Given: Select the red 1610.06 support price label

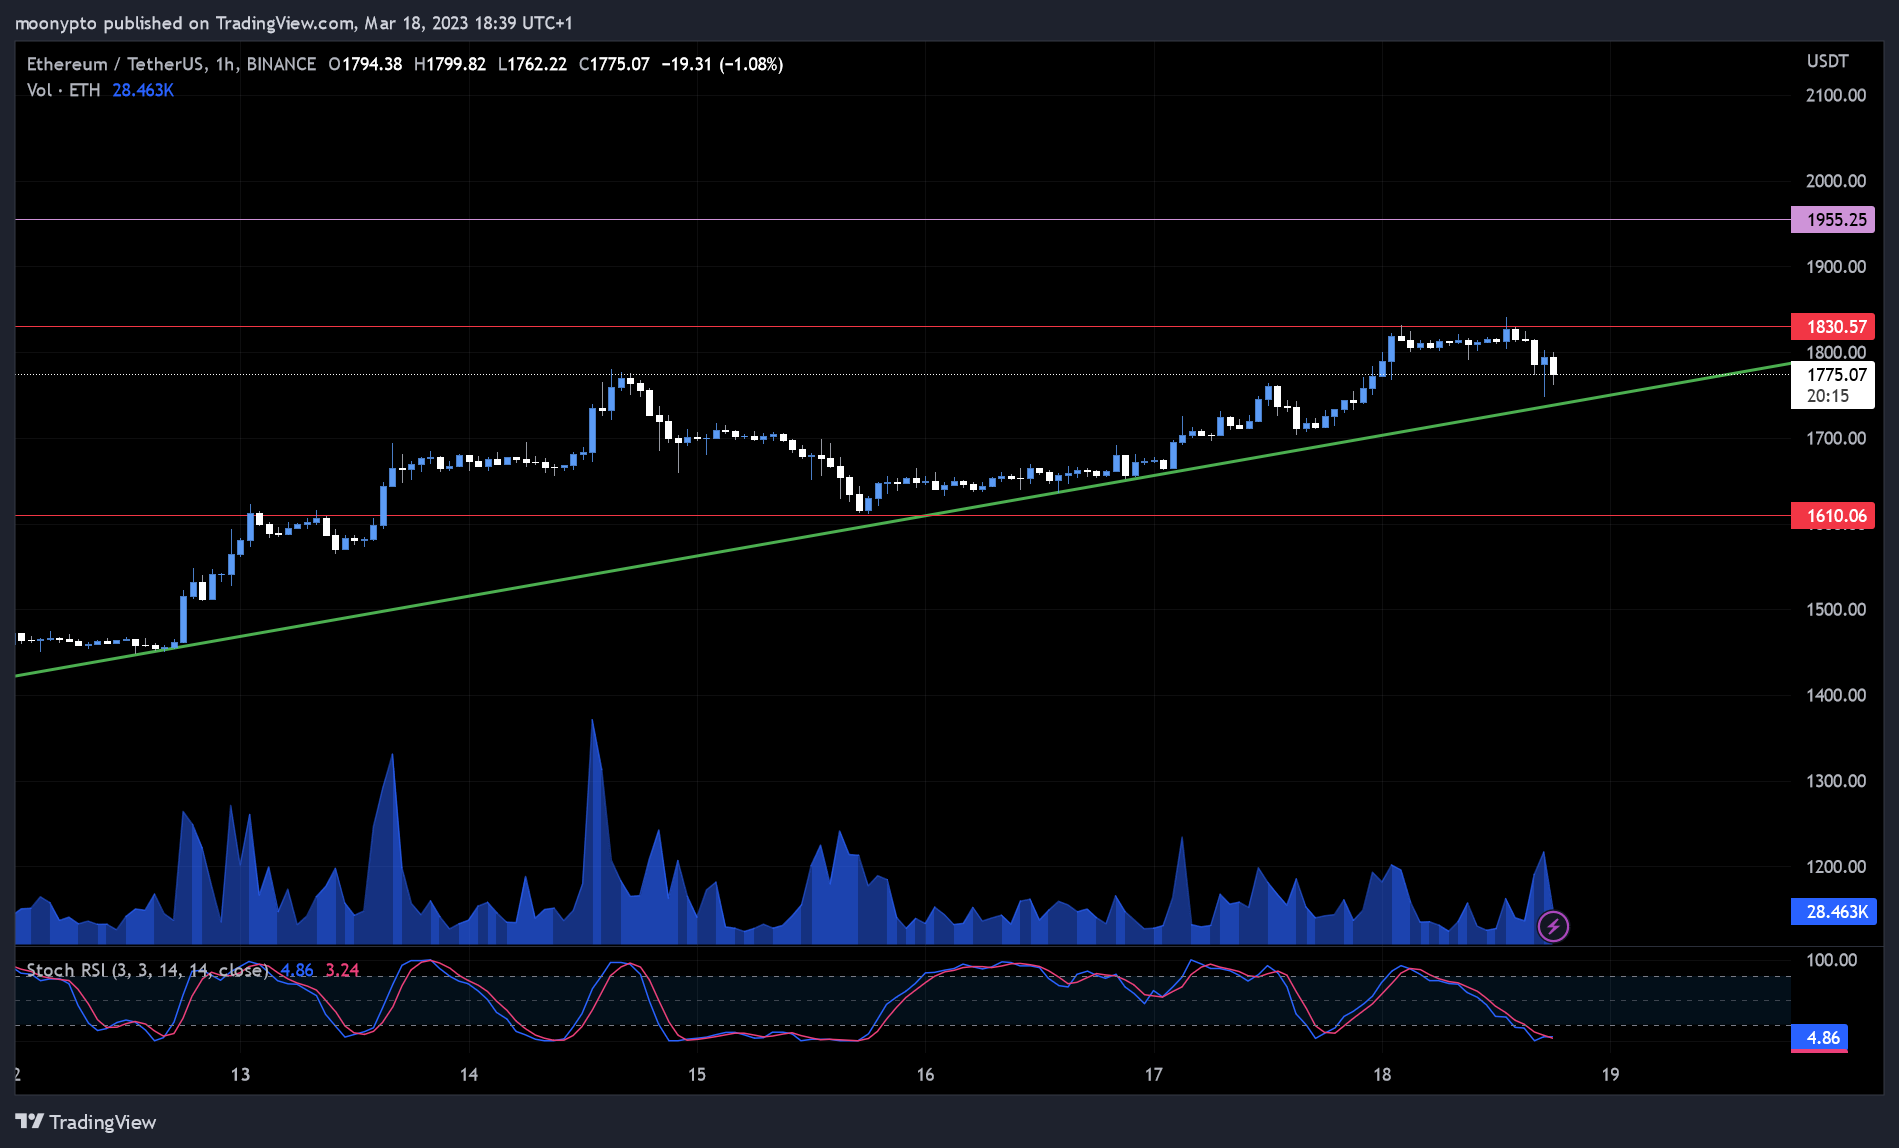Looking at the screenshot, I should 1832,516.
